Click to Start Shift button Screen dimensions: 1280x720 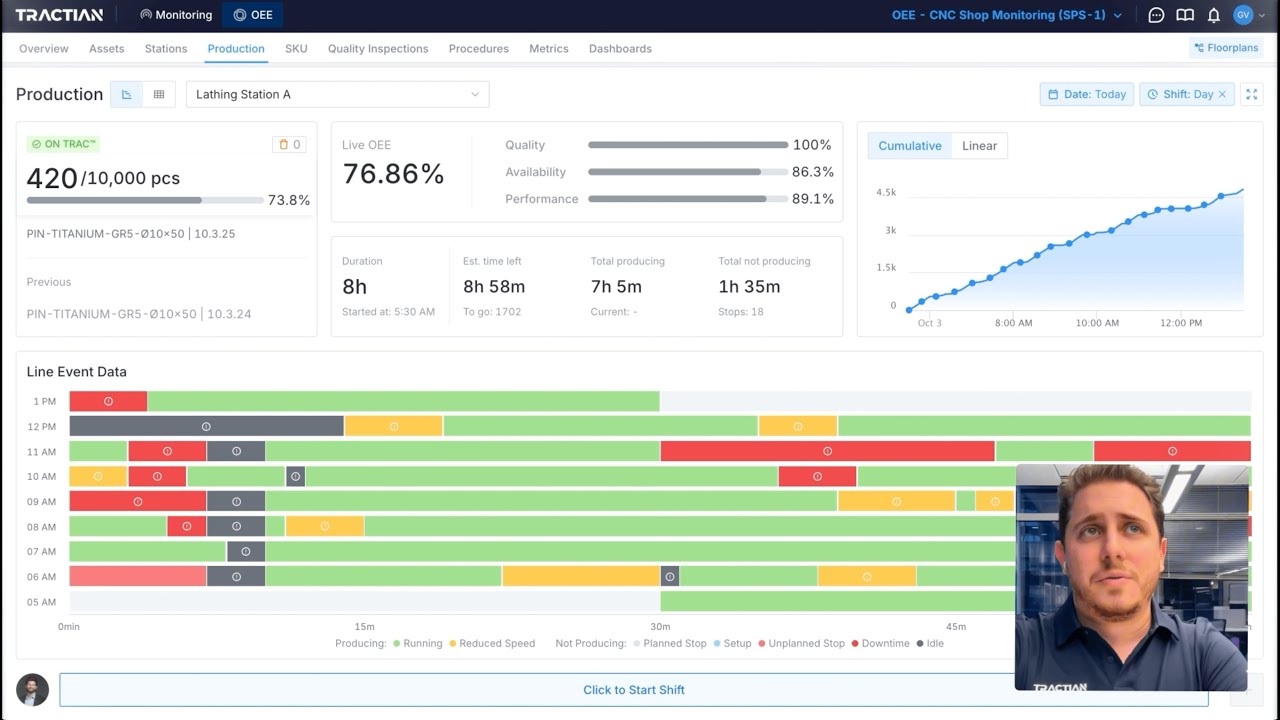pos(634,690)
